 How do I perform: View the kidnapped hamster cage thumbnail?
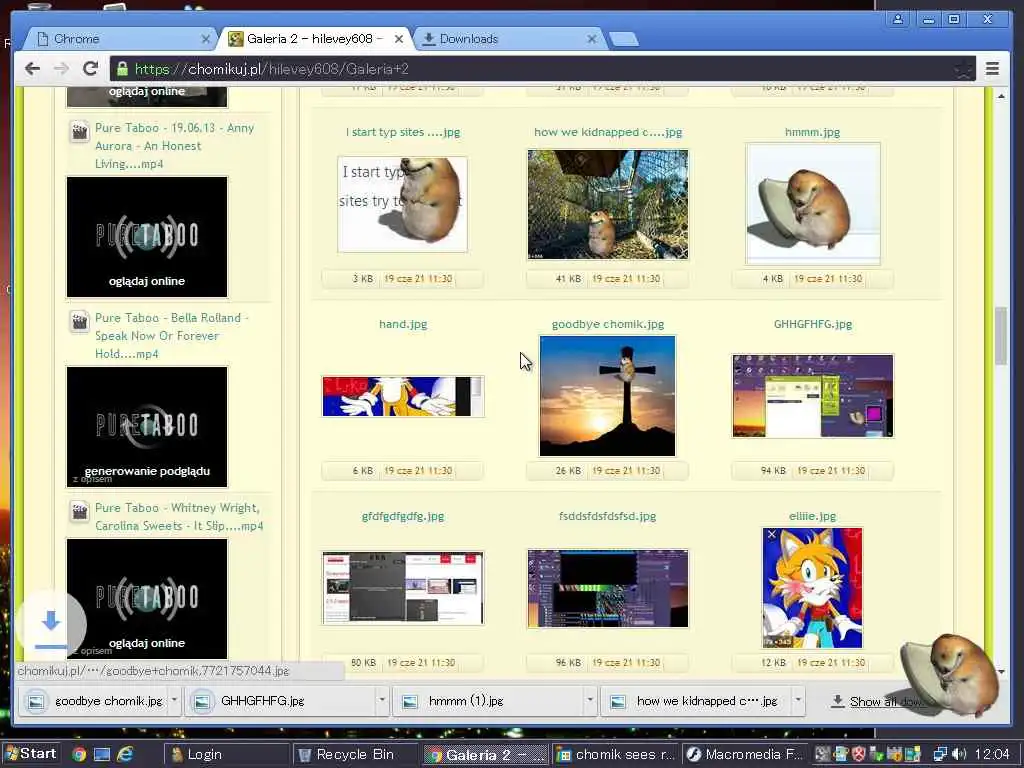coord(608,204)
